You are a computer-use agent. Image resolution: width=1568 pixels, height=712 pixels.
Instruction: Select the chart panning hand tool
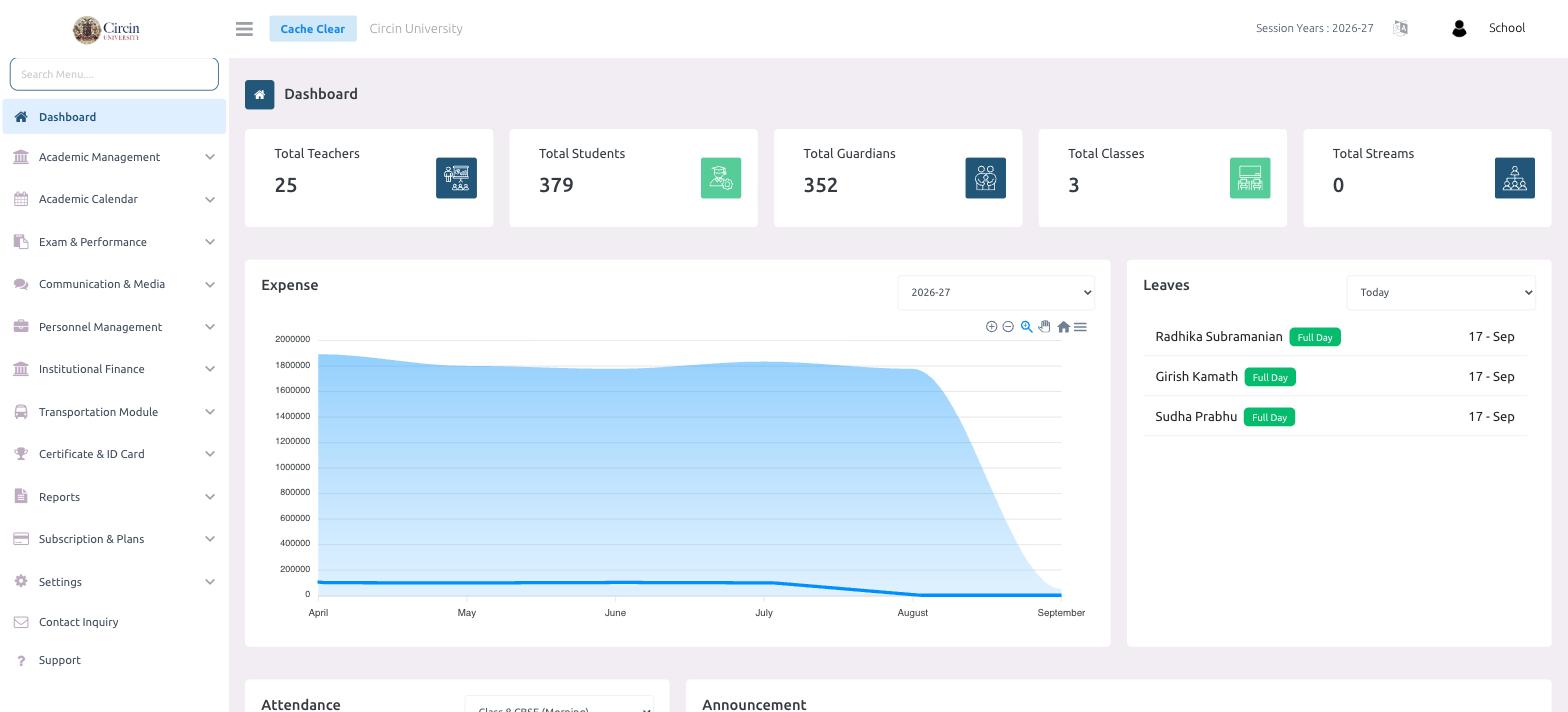coord(1044,327)
